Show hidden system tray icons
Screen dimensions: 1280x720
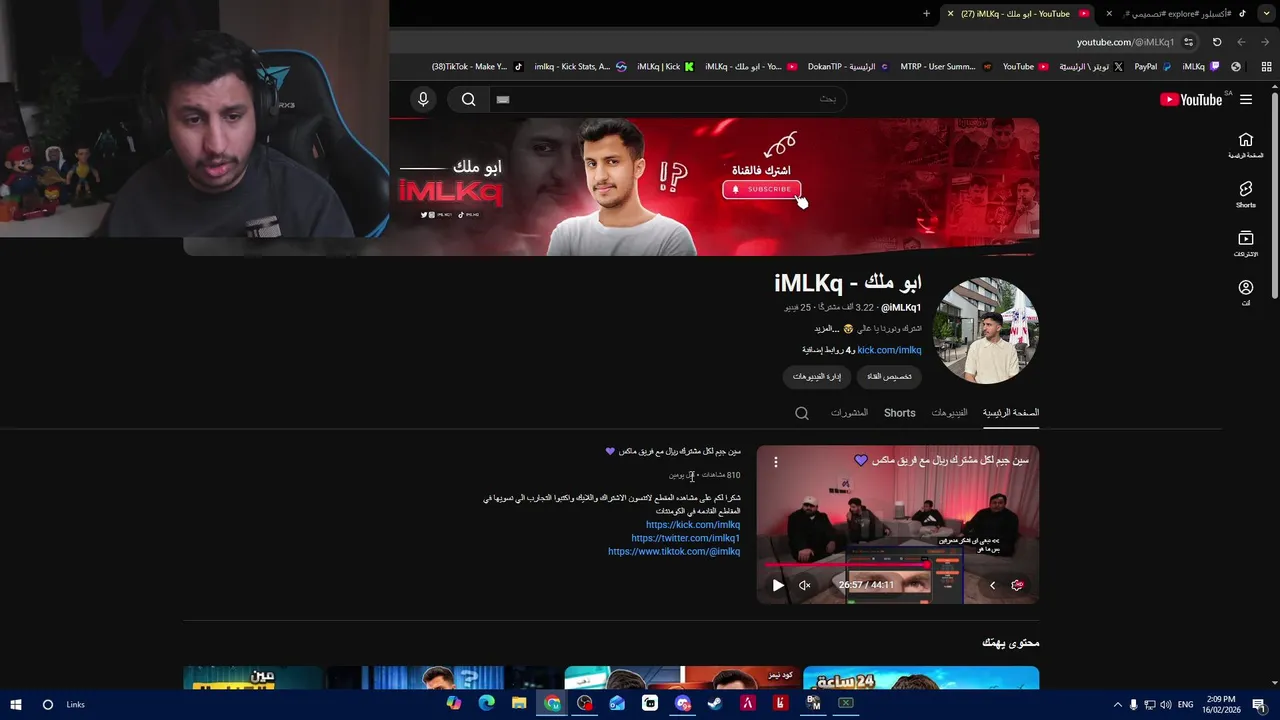1118,704
